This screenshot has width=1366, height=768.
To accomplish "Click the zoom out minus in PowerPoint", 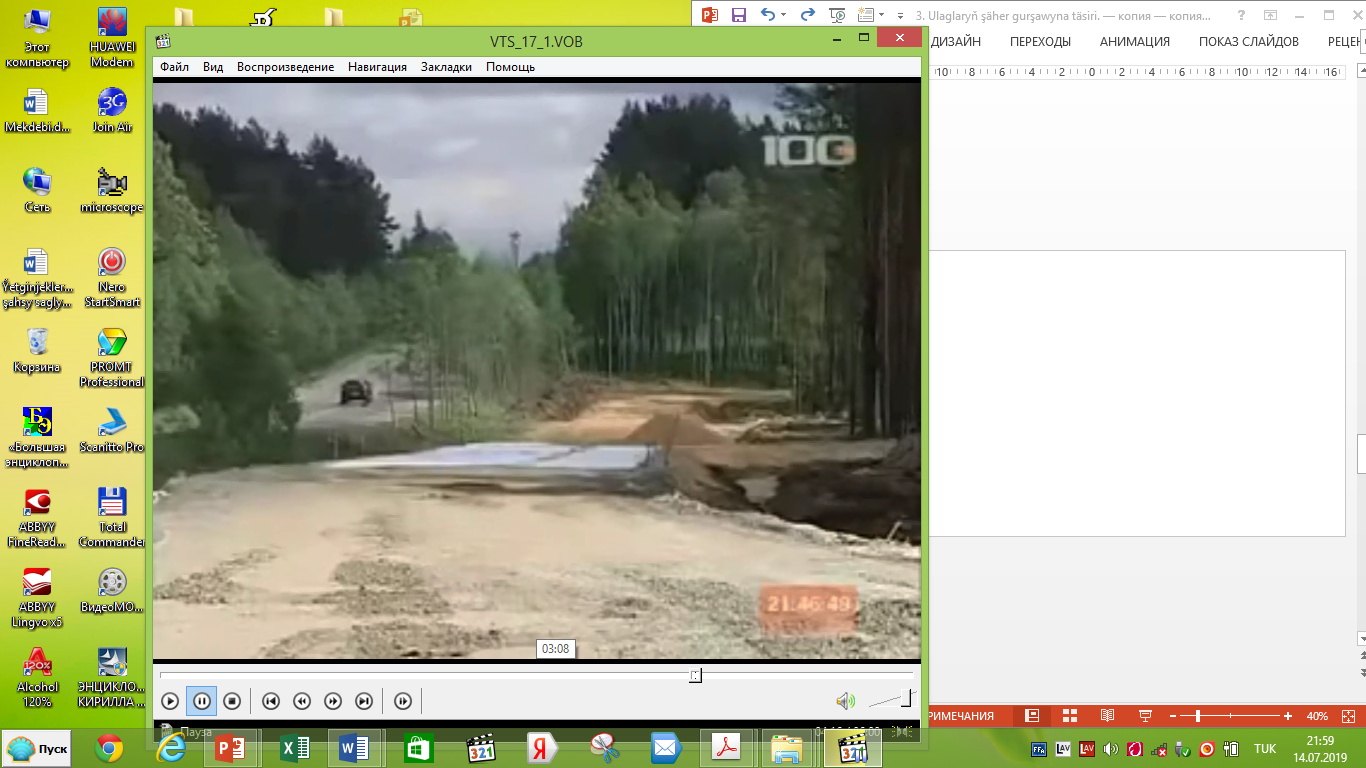I will (1173, 716).
